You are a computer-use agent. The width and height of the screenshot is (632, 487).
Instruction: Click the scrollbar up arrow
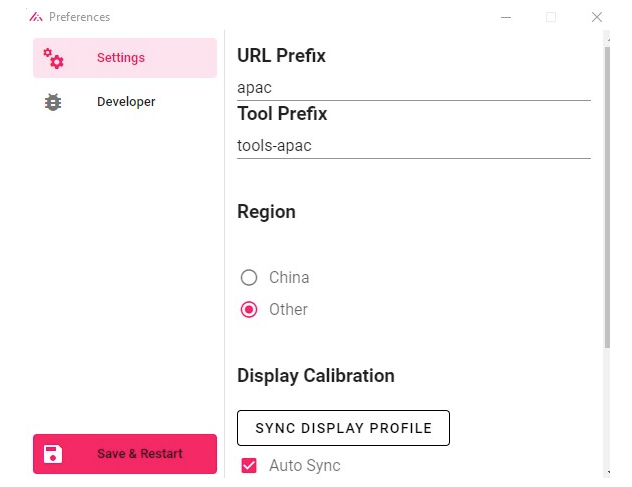tap(607, 39)
